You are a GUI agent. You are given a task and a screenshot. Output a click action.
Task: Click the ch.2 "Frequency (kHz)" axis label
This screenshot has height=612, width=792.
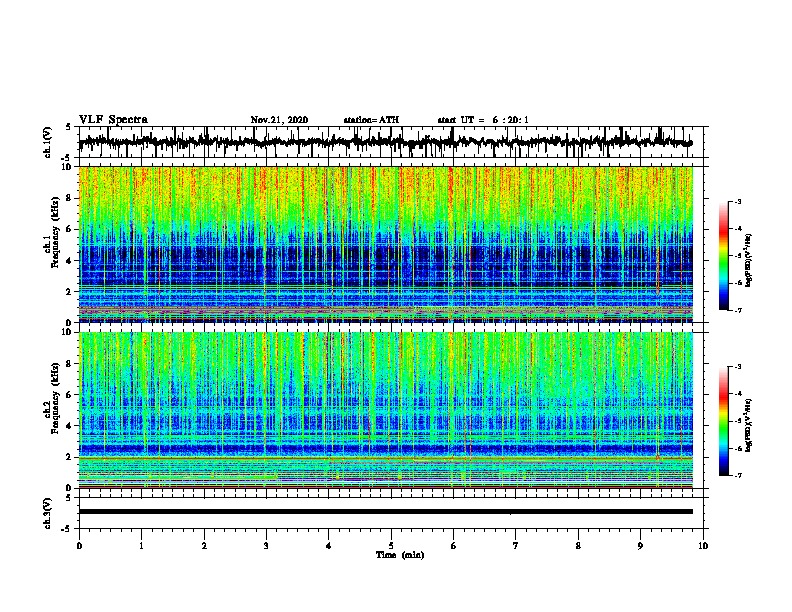56,398
